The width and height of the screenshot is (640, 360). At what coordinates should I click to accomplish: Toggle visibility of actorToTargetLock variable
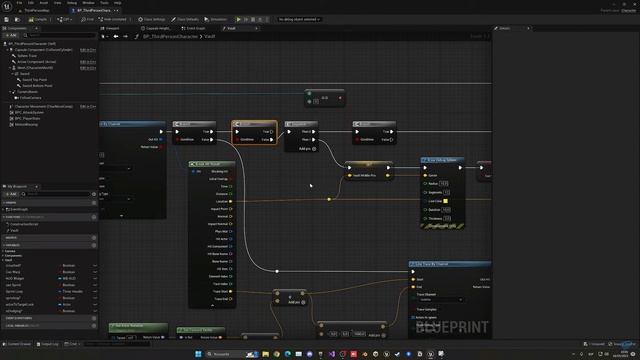coord(95,304)
